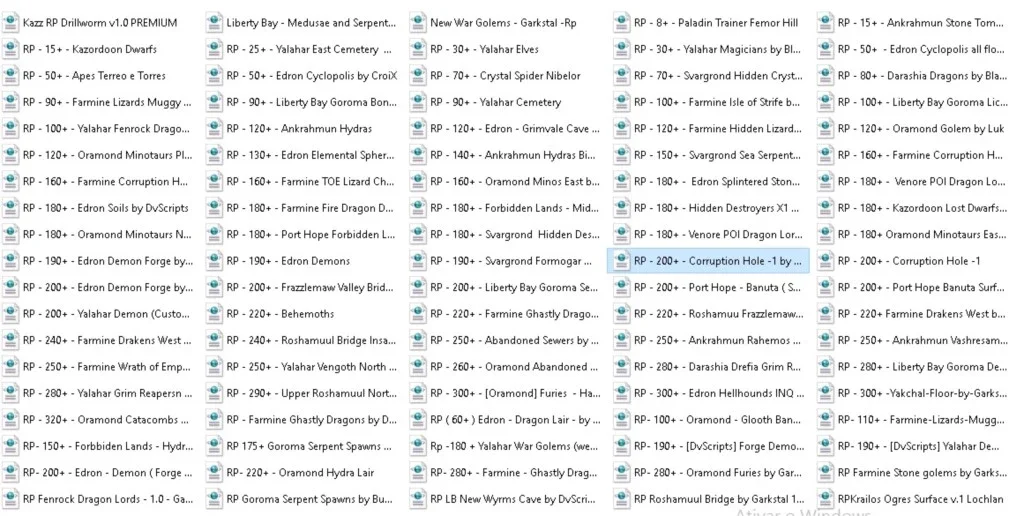This screenshot has width=1024, height=516.
Task: Click the icon beside RPKrailos Ogres Surface v.1 Lochlan
Action: pyautogui.click(x=825, y=500)
